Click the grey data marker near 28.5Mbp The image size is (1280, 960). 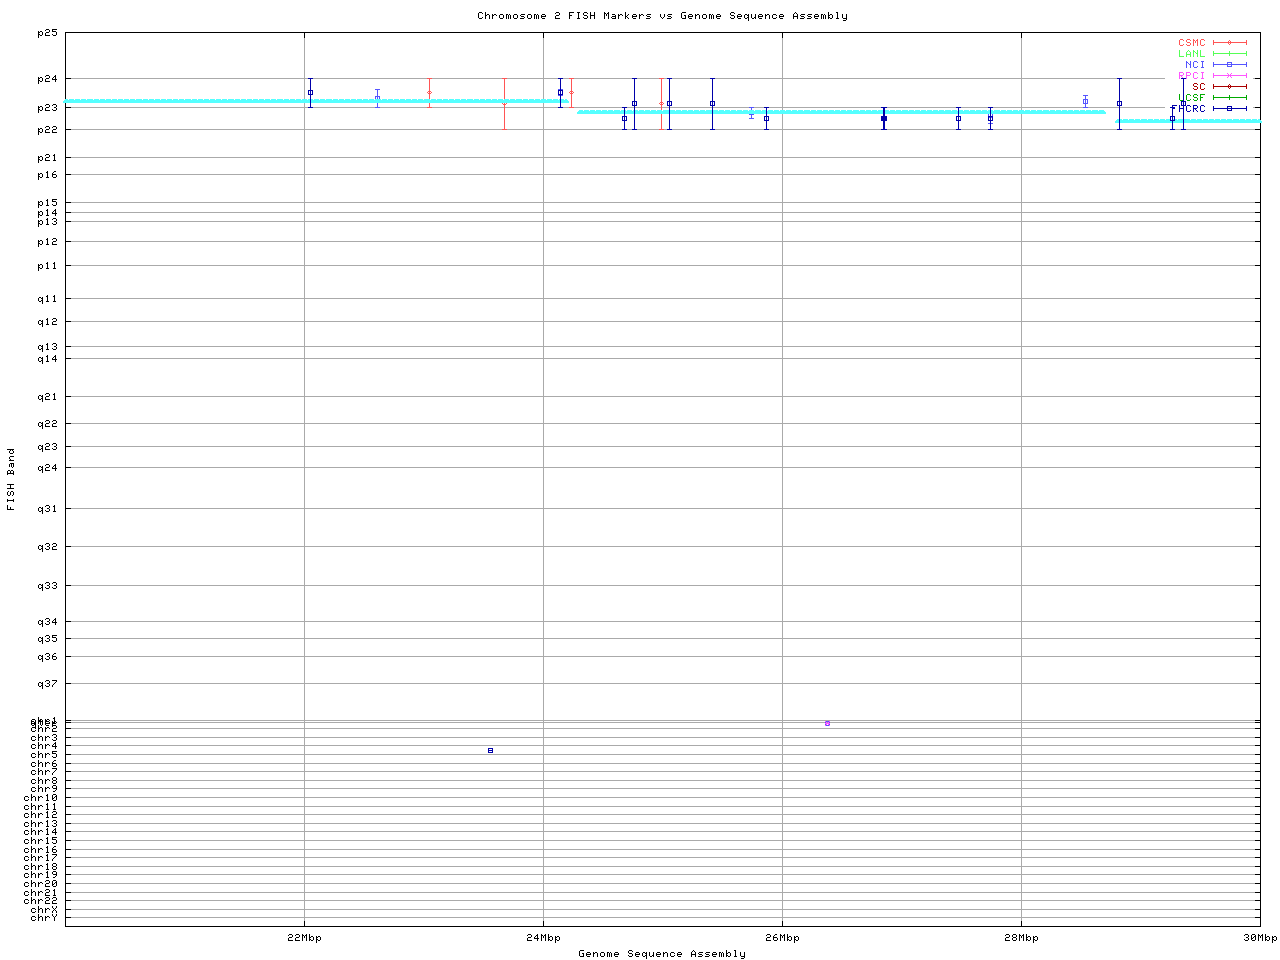click(1085, 101)
